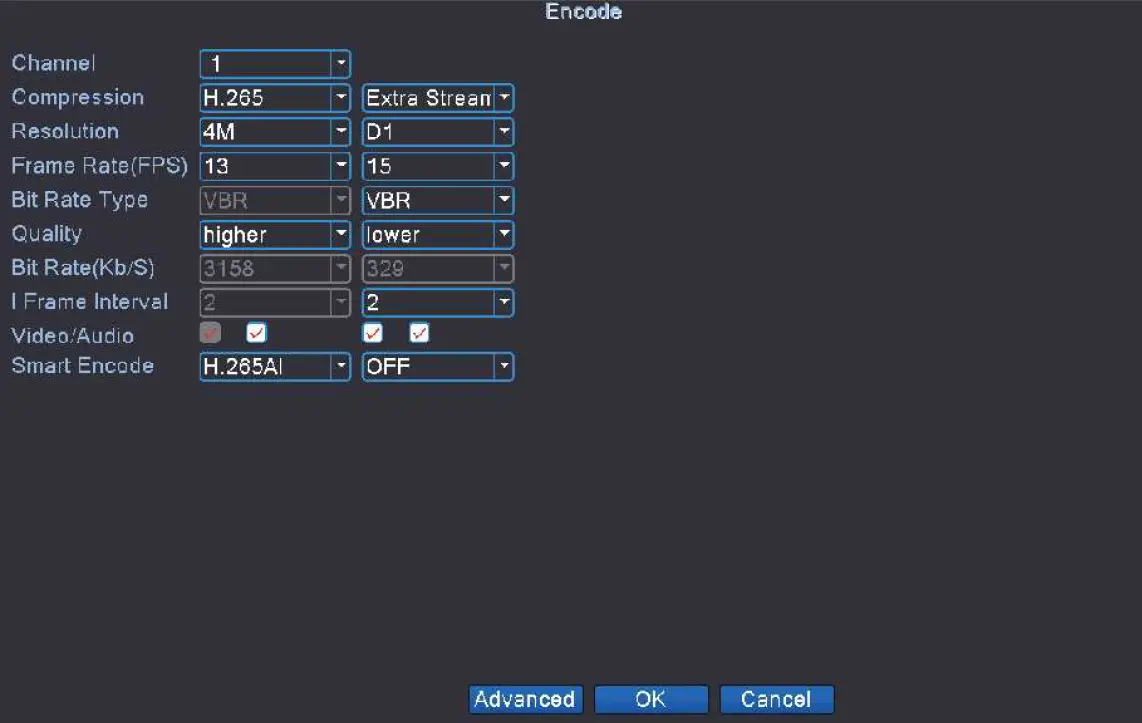The height and width of the screenshot is (723, 1142).
Task: Open the extra stream Resolution dropdown D1
Action: point(438,132)
